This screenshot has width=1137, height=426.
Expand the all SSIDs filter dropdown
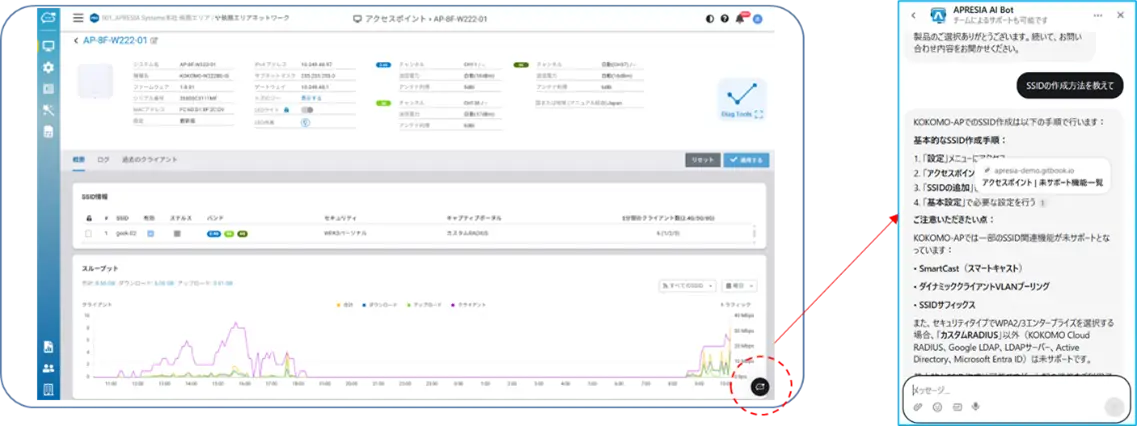(684, 285)
